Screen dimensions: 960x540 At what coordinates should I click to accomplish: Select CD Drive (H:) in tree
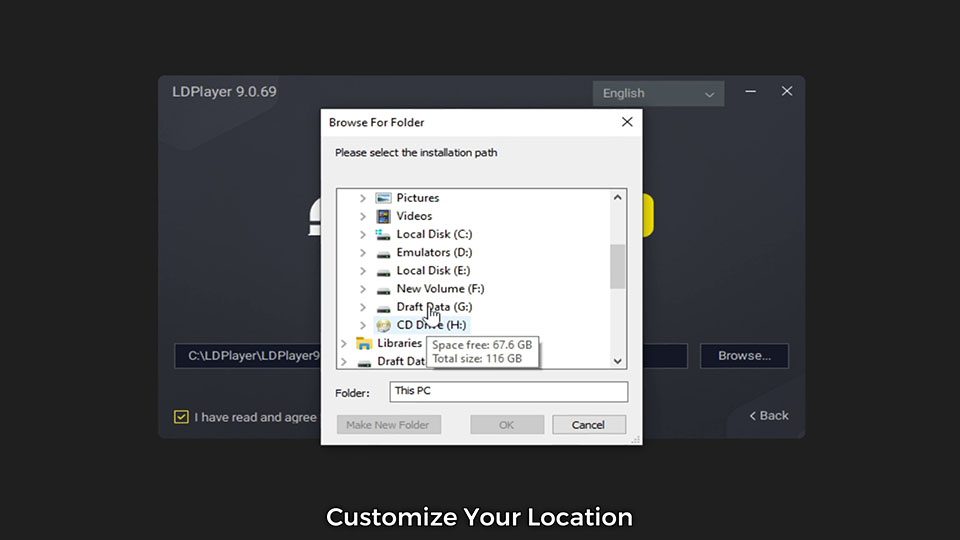tap(431, 325)
